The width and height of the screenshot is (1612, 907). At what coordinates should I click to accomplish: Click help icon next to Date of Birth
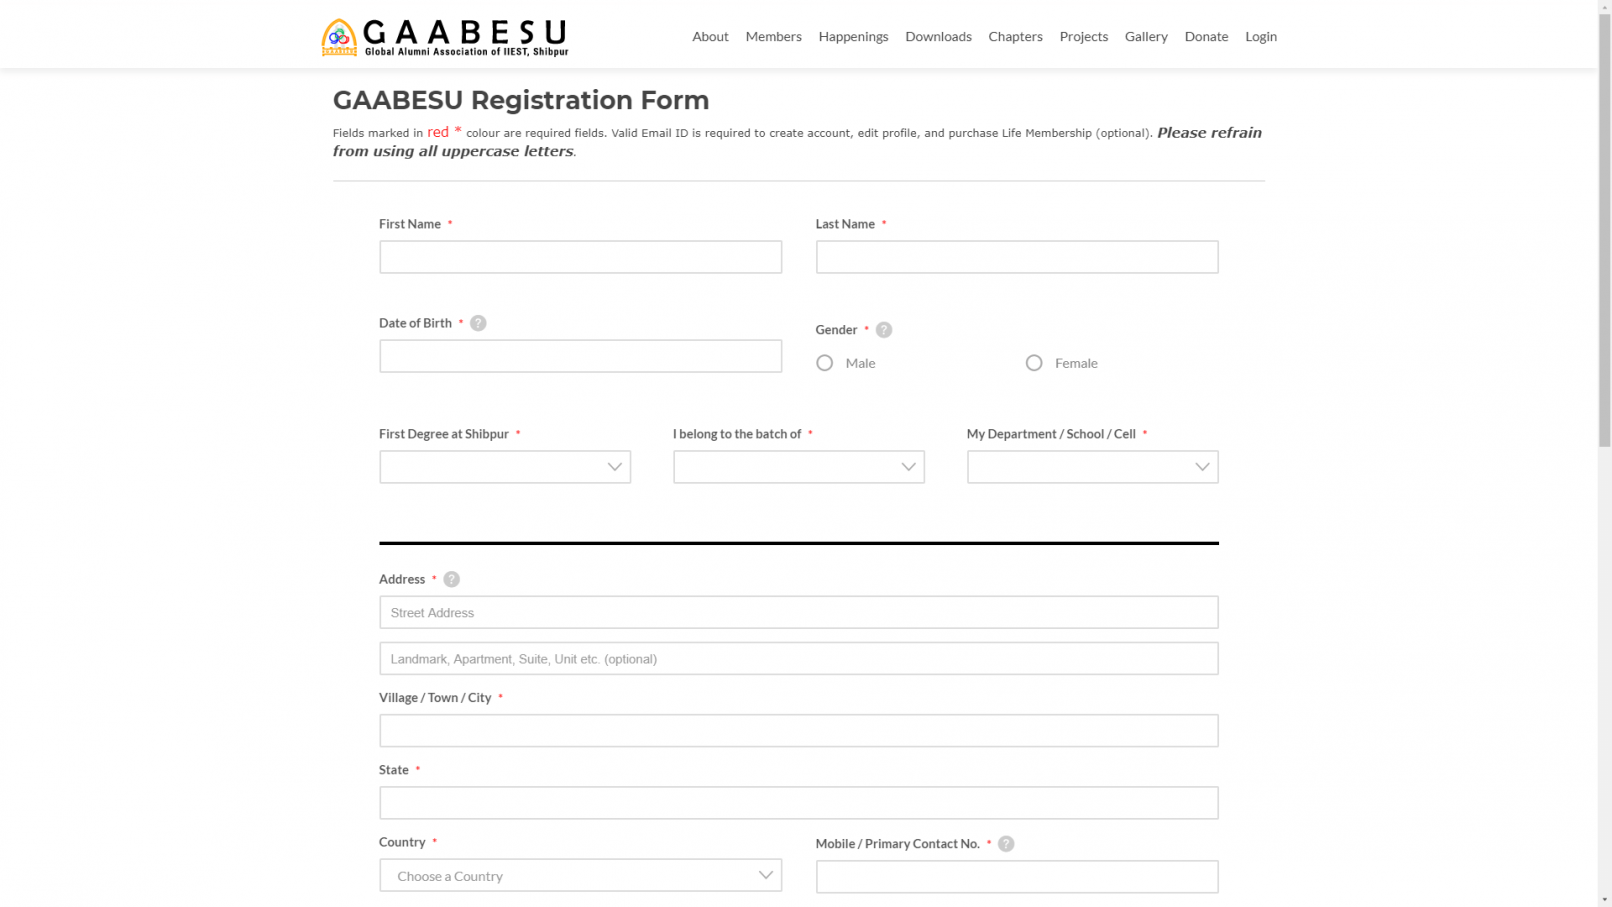click(x=478, y=323)
